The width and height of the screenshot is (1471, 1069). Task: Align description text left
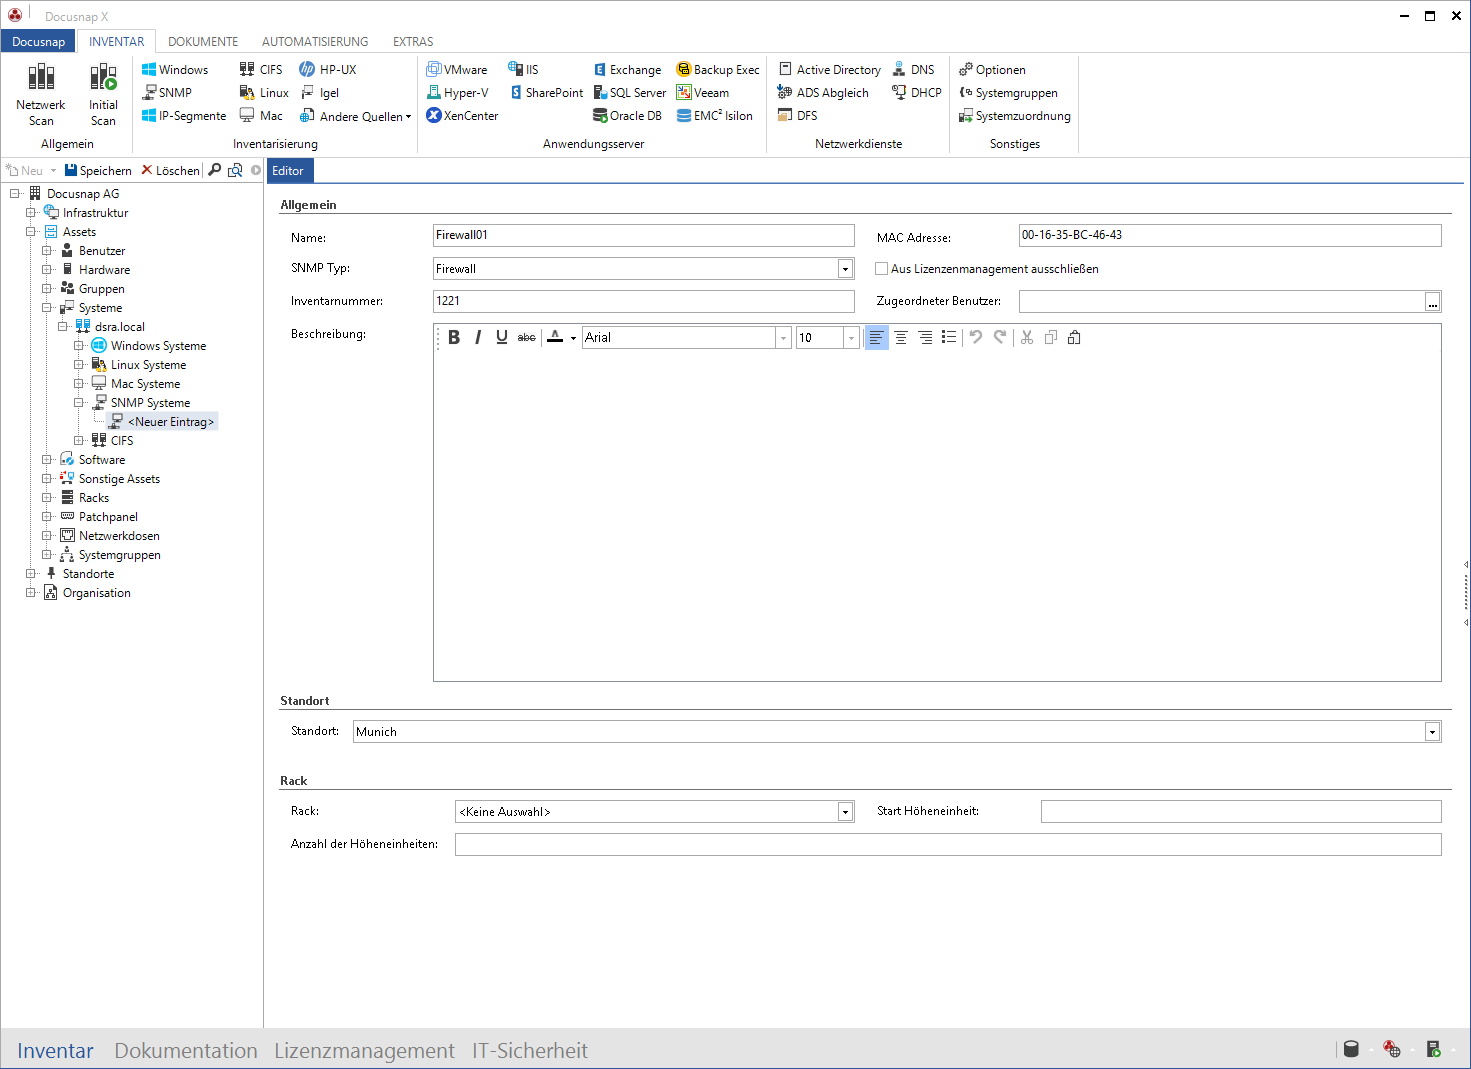[x=876, y=338]
